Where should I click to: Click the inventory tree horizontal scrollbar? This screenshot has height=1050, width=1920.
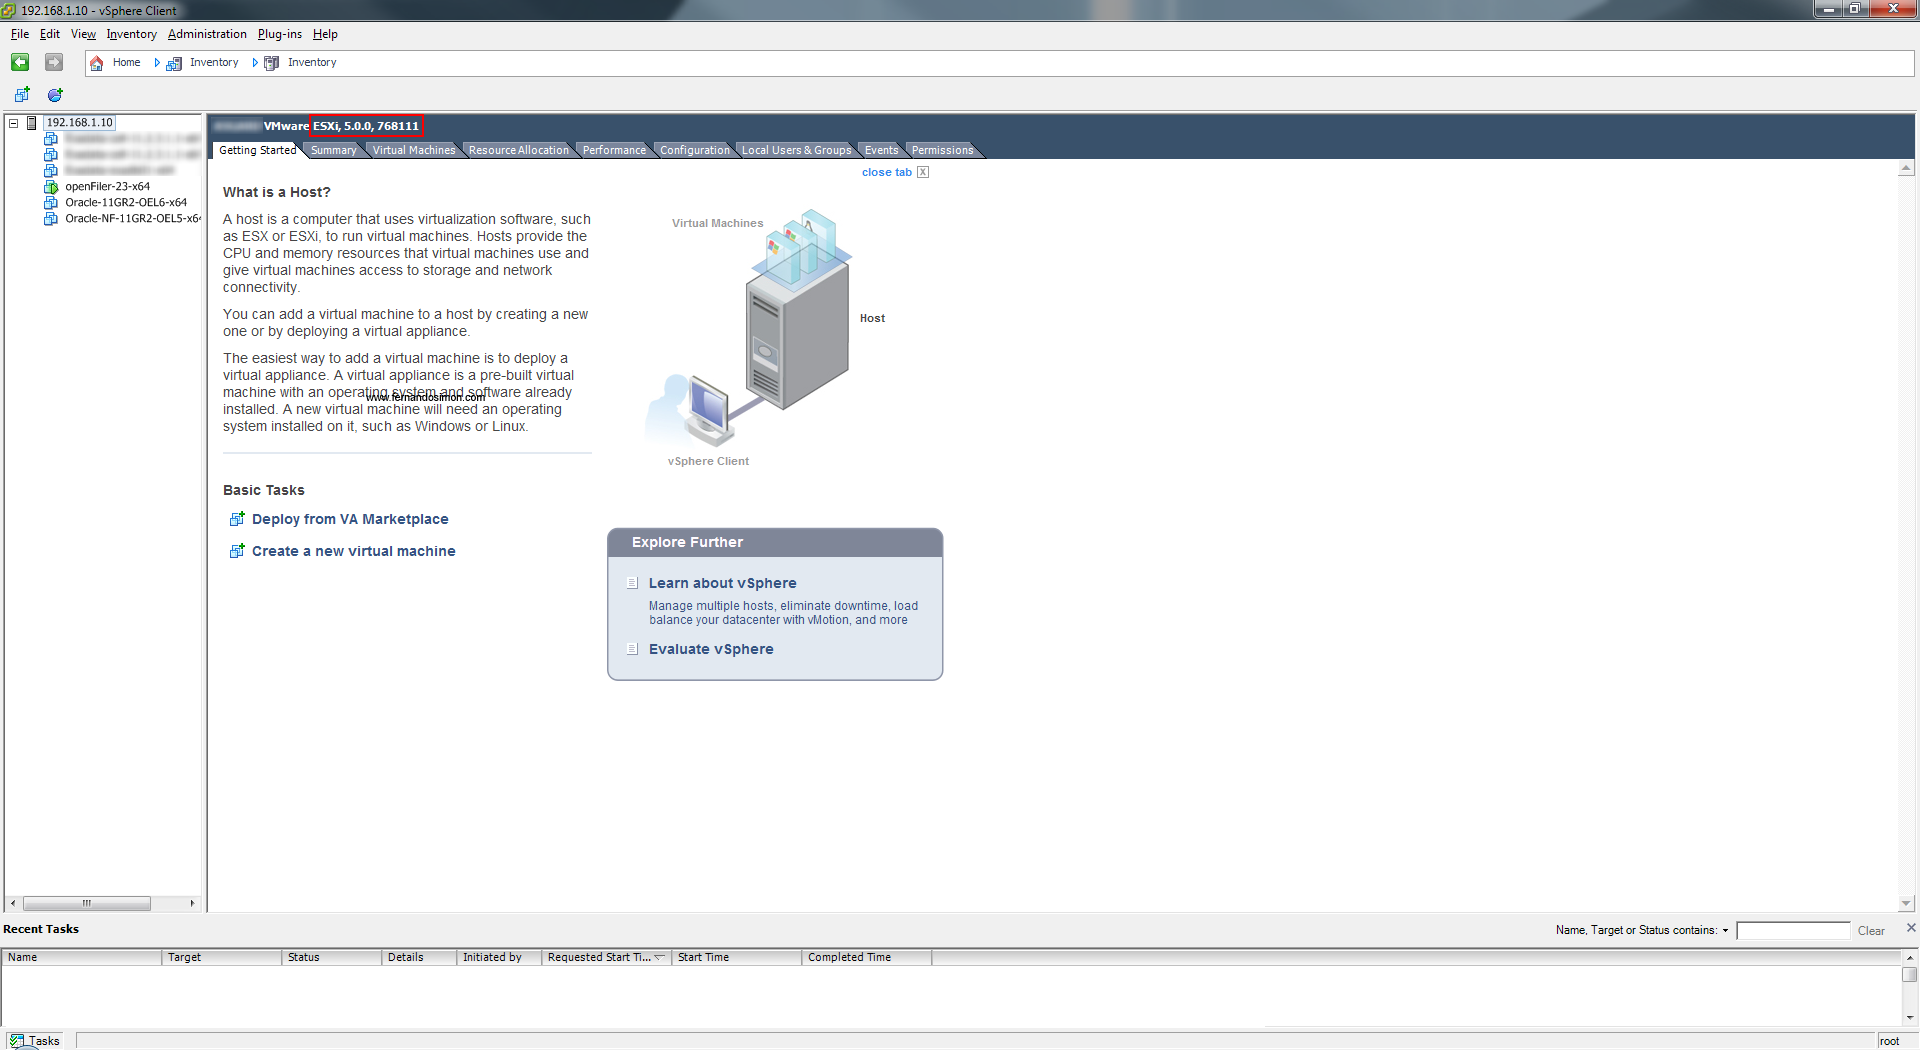coord(87,903)
